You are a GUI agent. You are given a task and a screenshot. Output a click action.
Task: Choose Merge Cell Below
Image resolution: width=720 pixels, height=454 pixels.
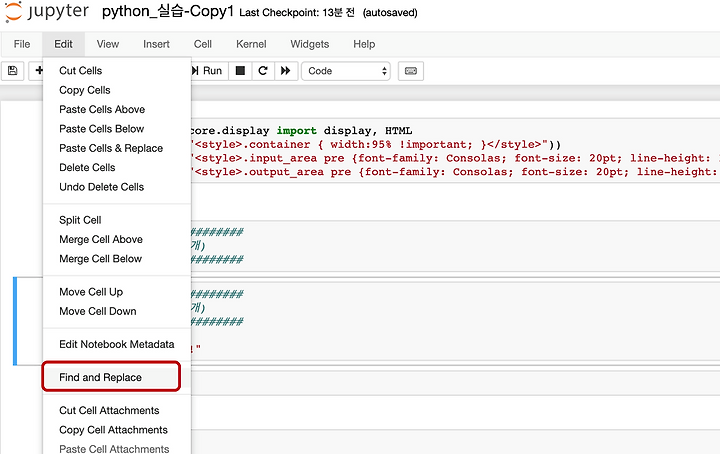pyautogui.click(x=117, y=258)
